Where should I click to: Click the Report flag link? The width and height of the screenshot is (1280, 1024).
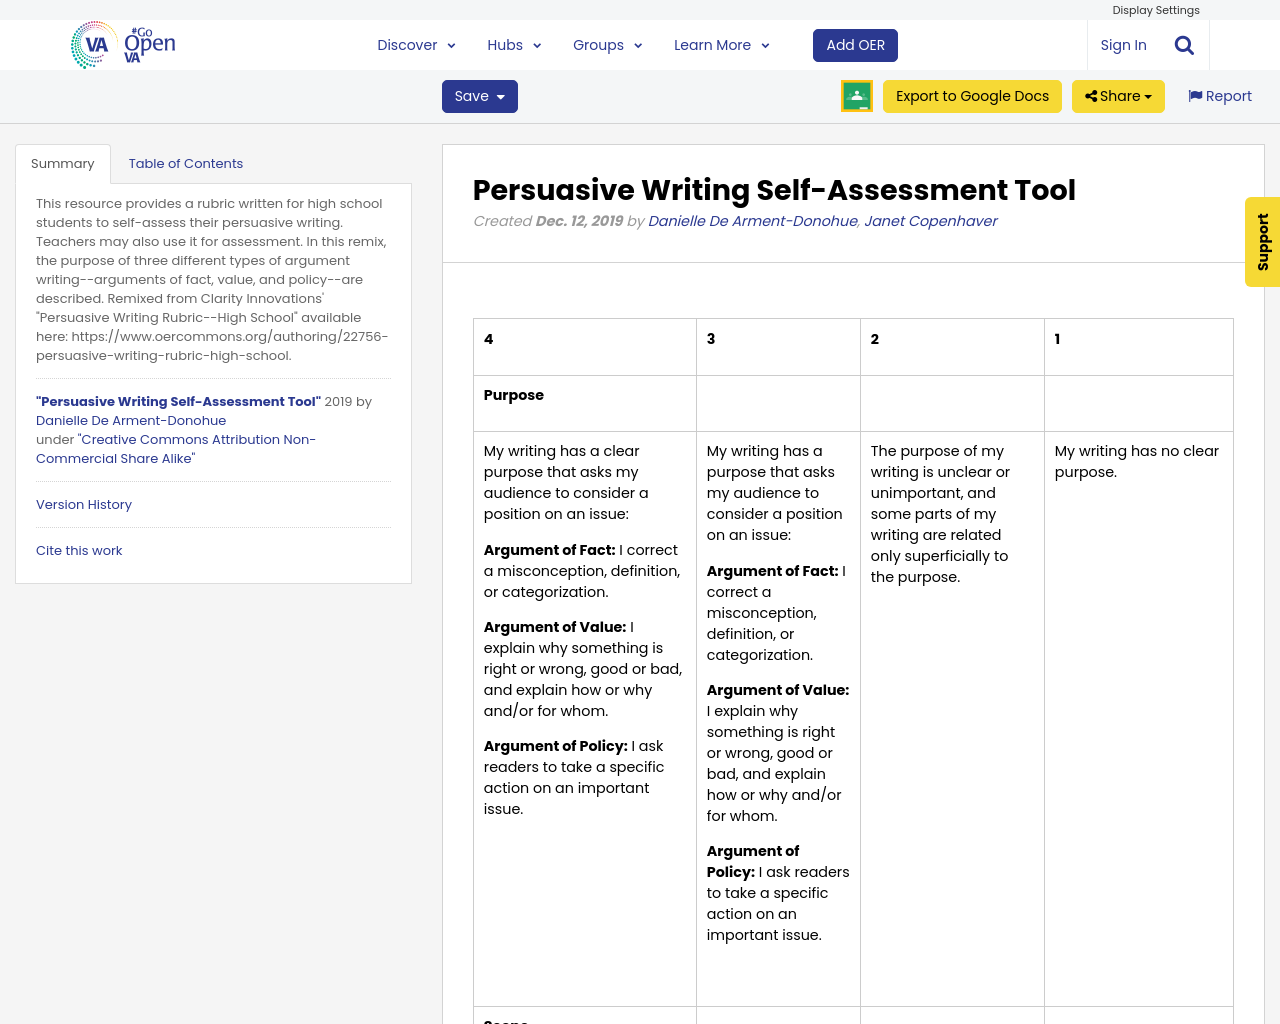point(1219,96)
